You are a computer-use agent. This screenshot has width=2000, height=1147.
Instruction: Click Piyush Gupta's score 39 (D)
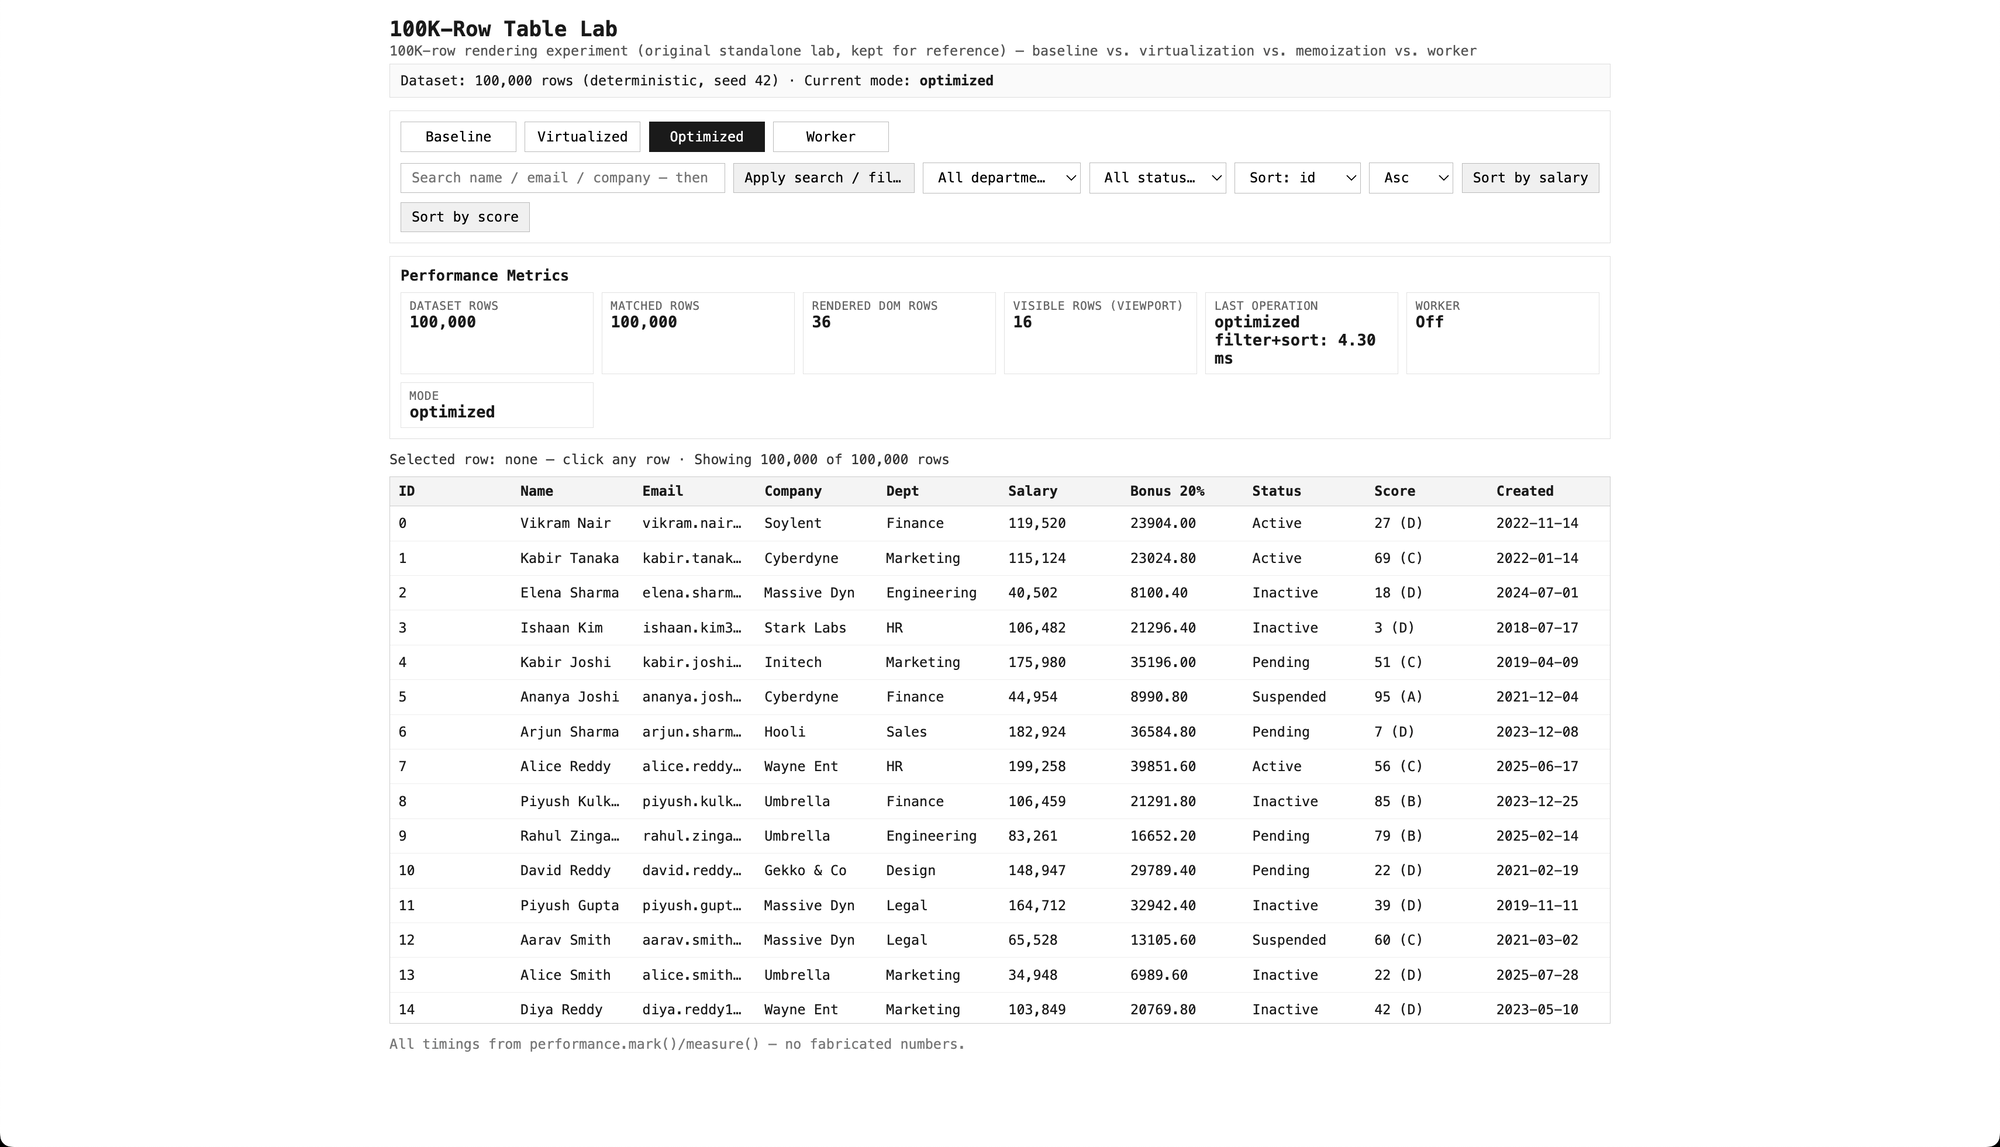point(1398,906)
